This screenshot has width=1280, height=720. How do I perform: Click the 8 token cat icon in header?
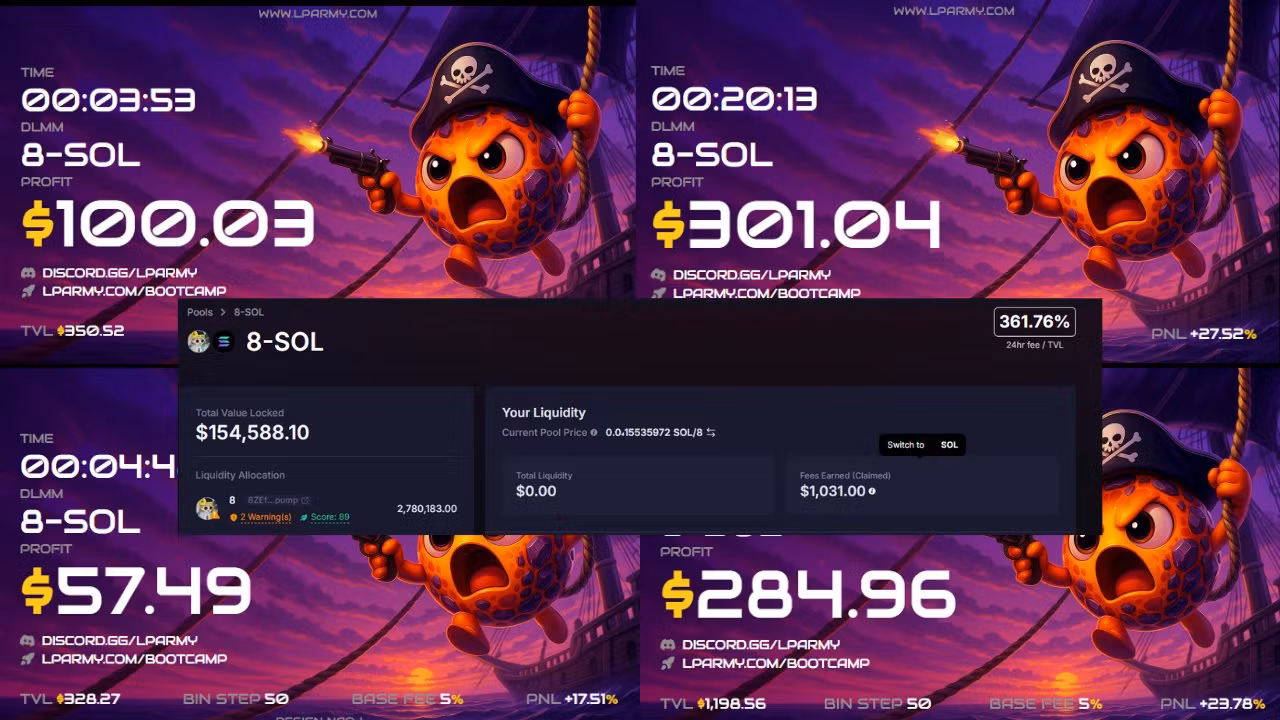tap(199, 342)
